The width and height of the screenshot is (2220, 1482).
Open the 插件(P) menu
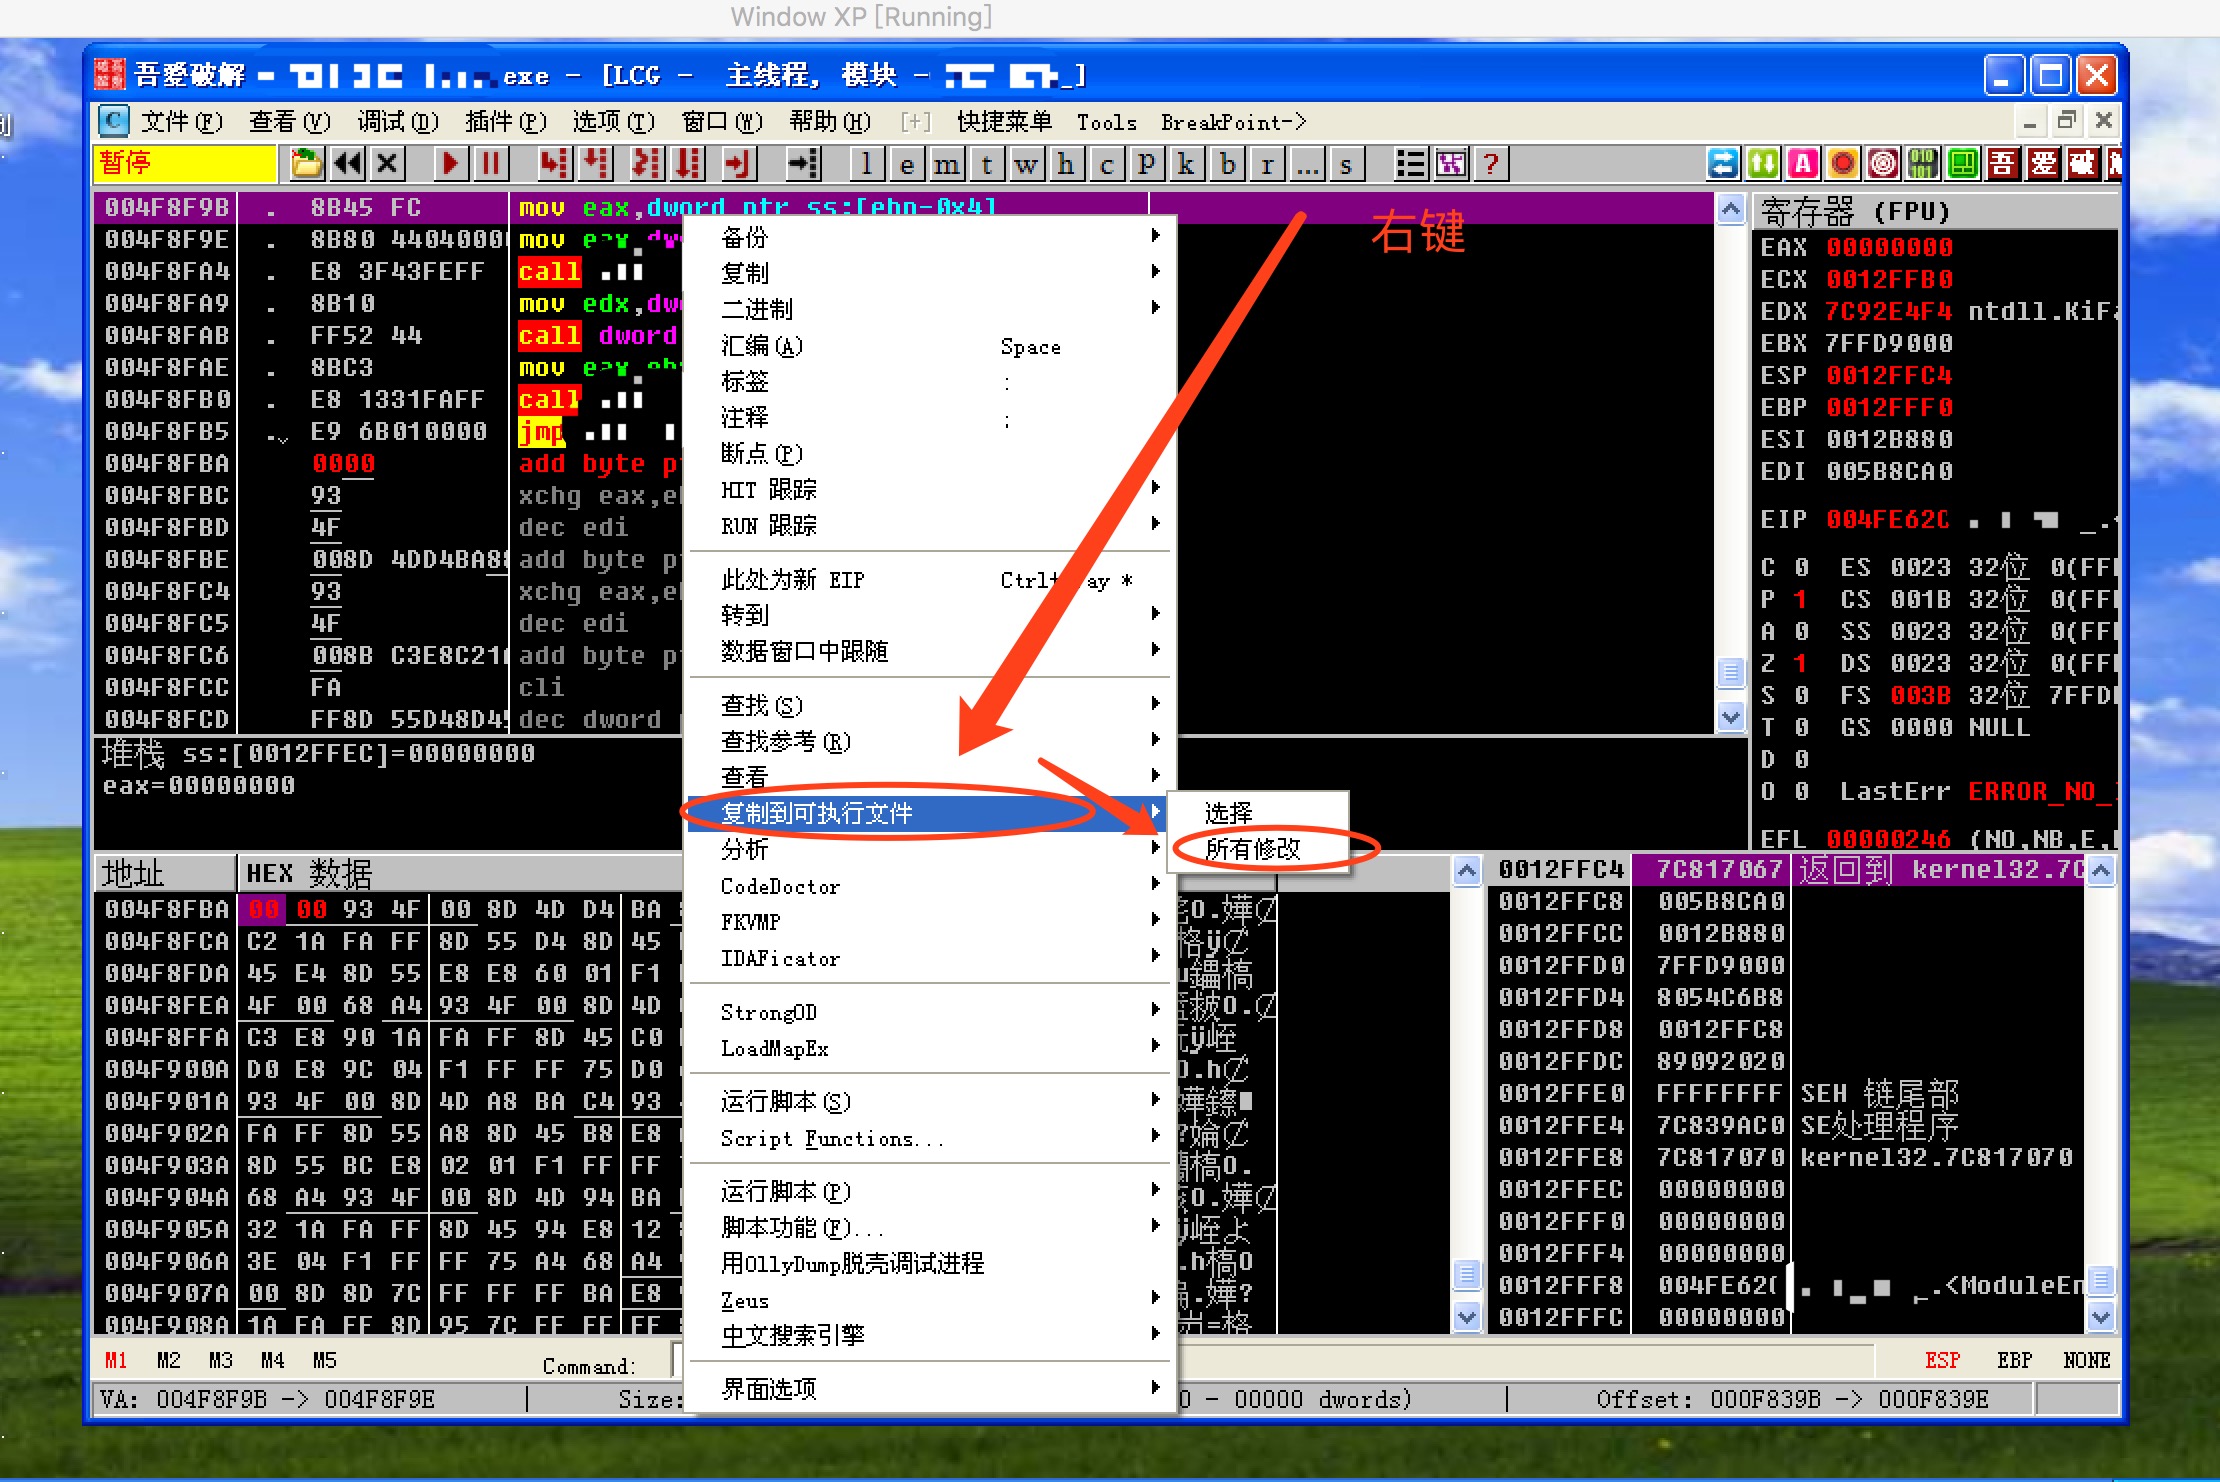(506, 122)
